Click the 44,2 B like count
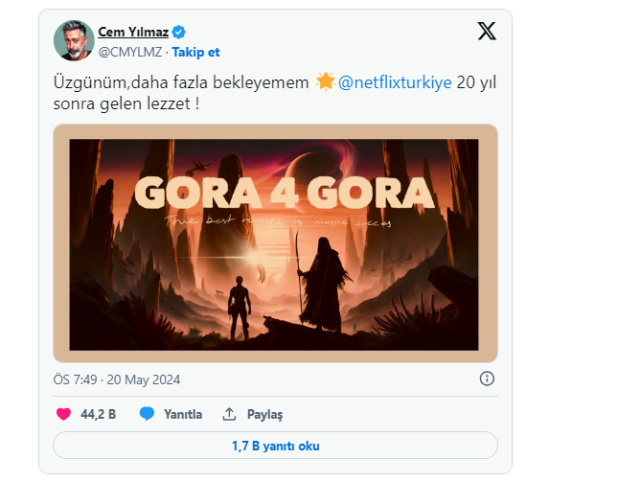Viewport: 641px width, 482px height. tap(99, 414)
